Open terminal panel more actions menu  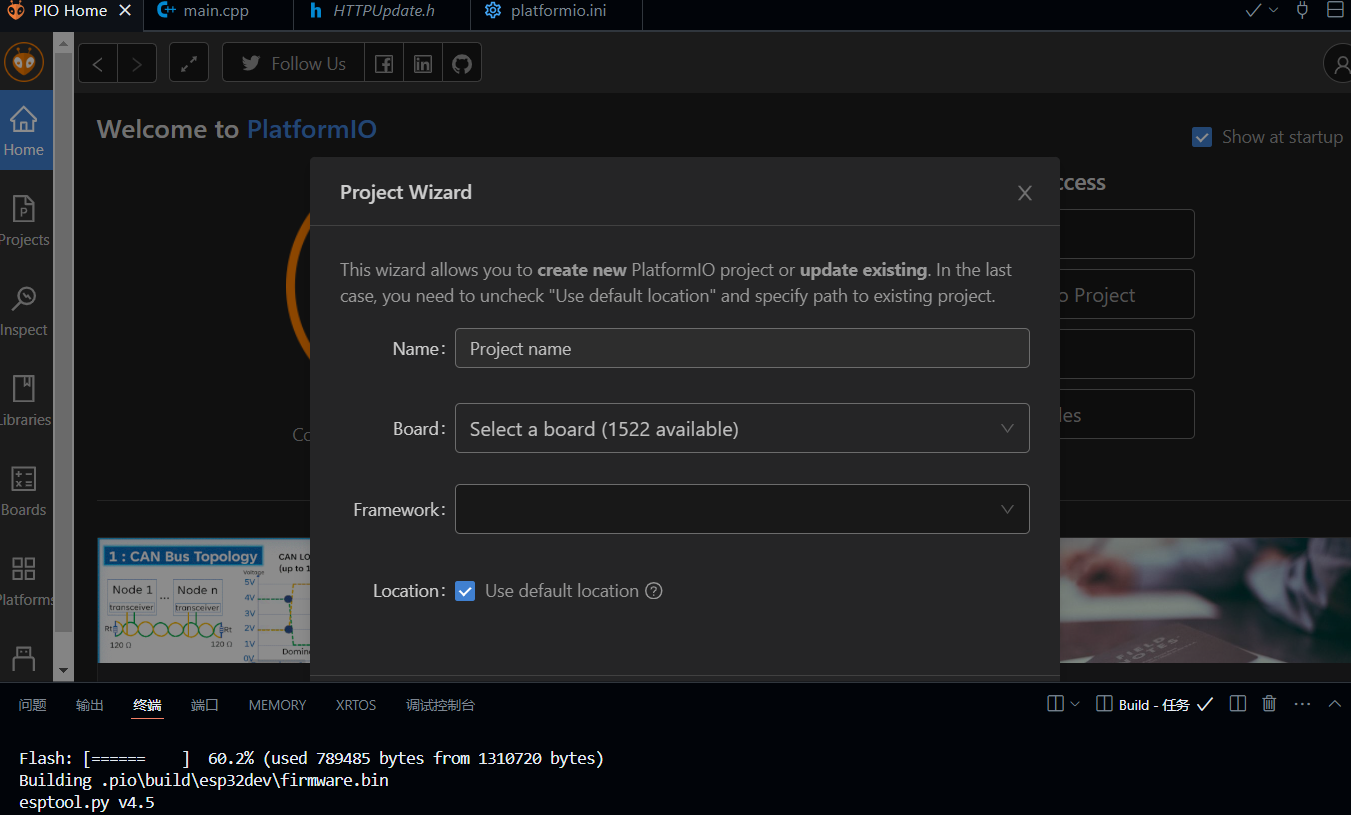pos(1302,704)
